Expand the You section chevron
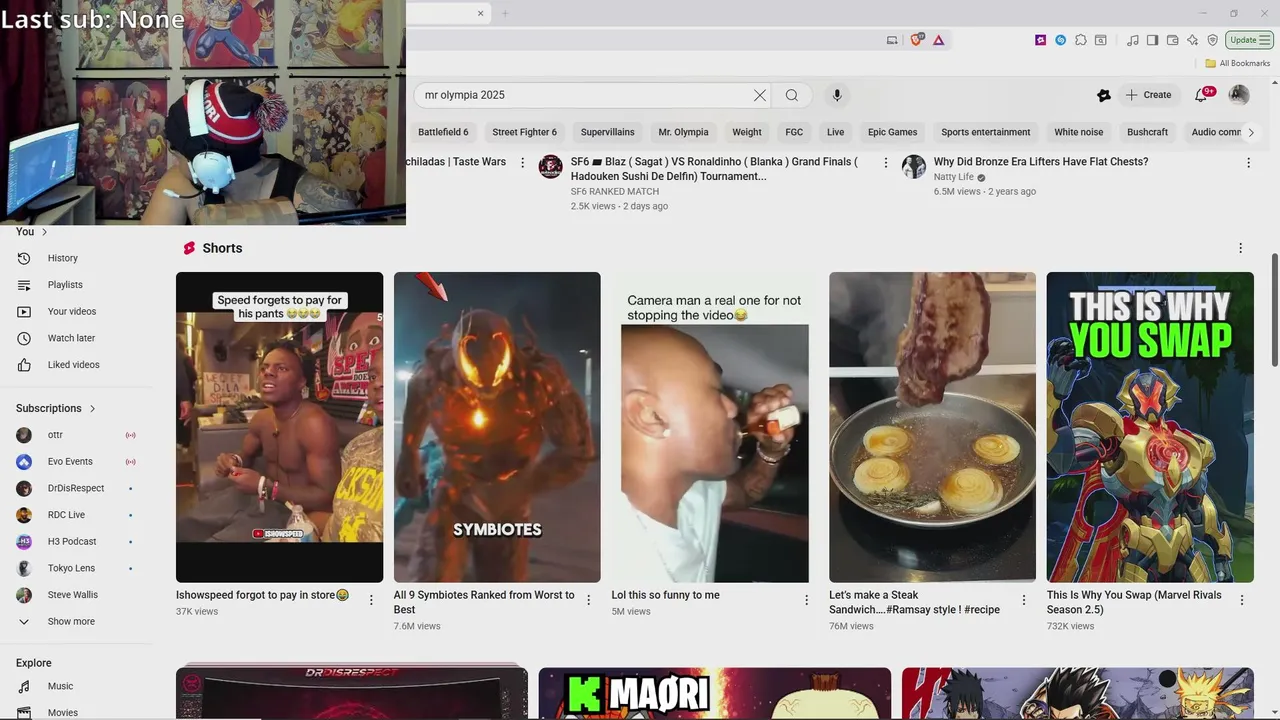Viewport: 1280px width, 720px height. [44, 232]
